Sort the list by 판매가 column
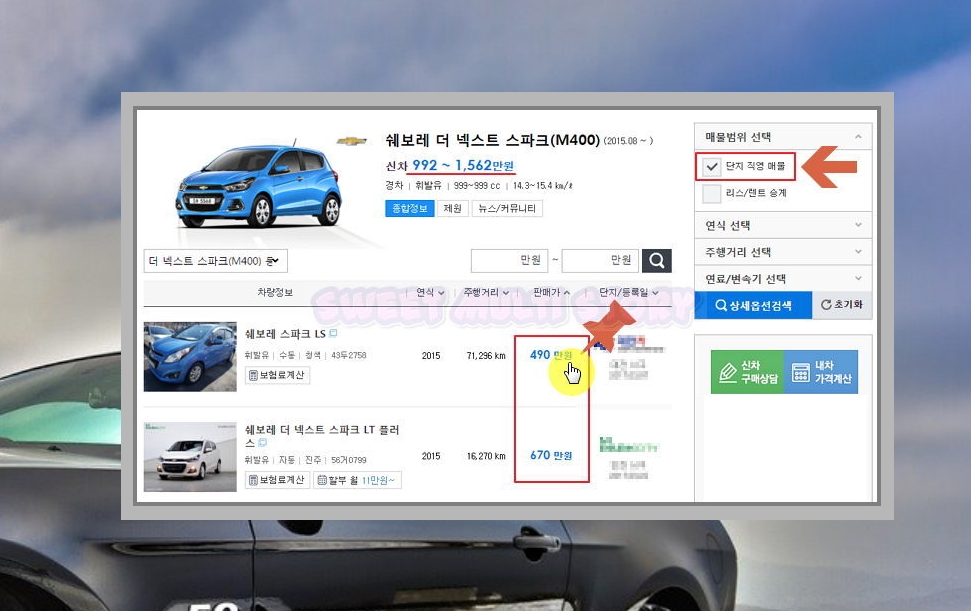971x611 pixels. (x=551, y=292)
